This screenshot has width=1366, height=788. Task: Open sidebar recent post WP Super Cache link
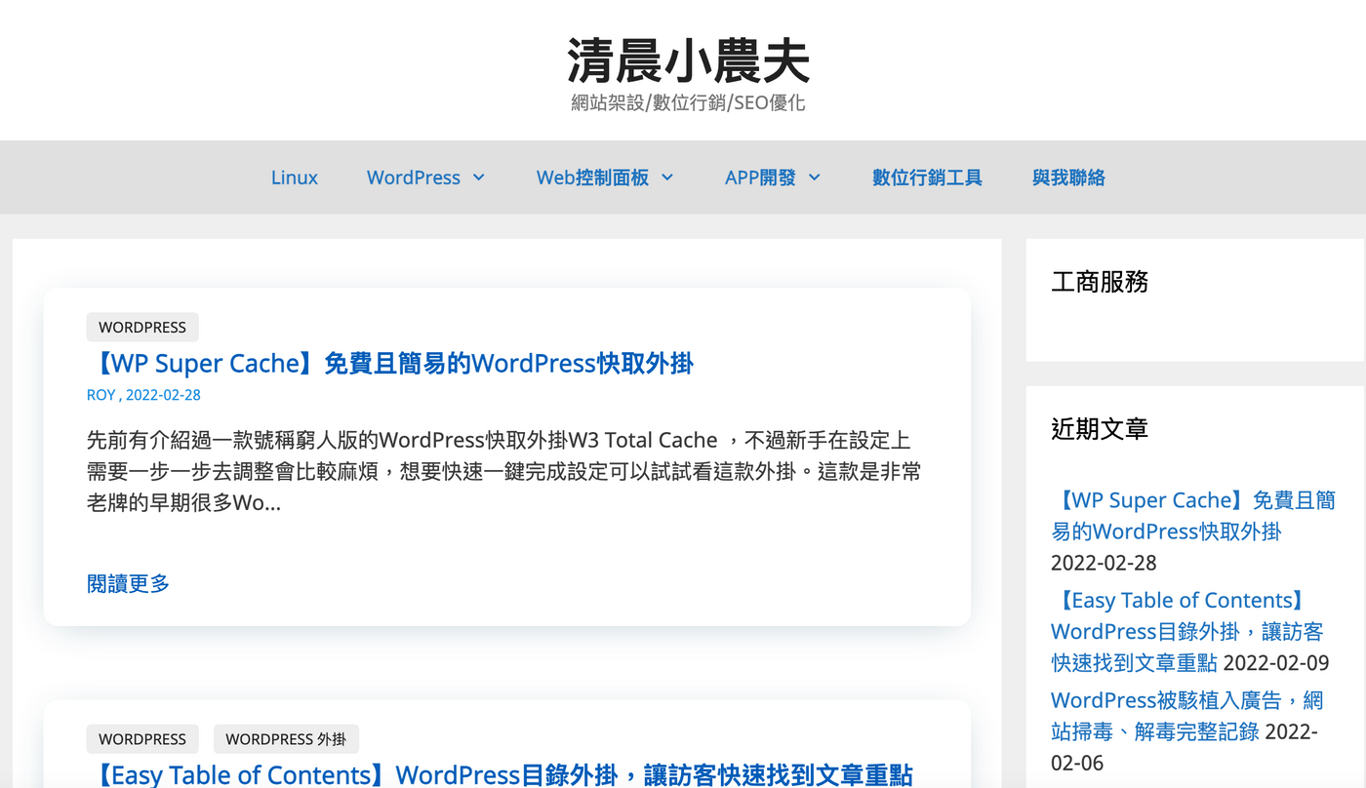(1193, 515)
